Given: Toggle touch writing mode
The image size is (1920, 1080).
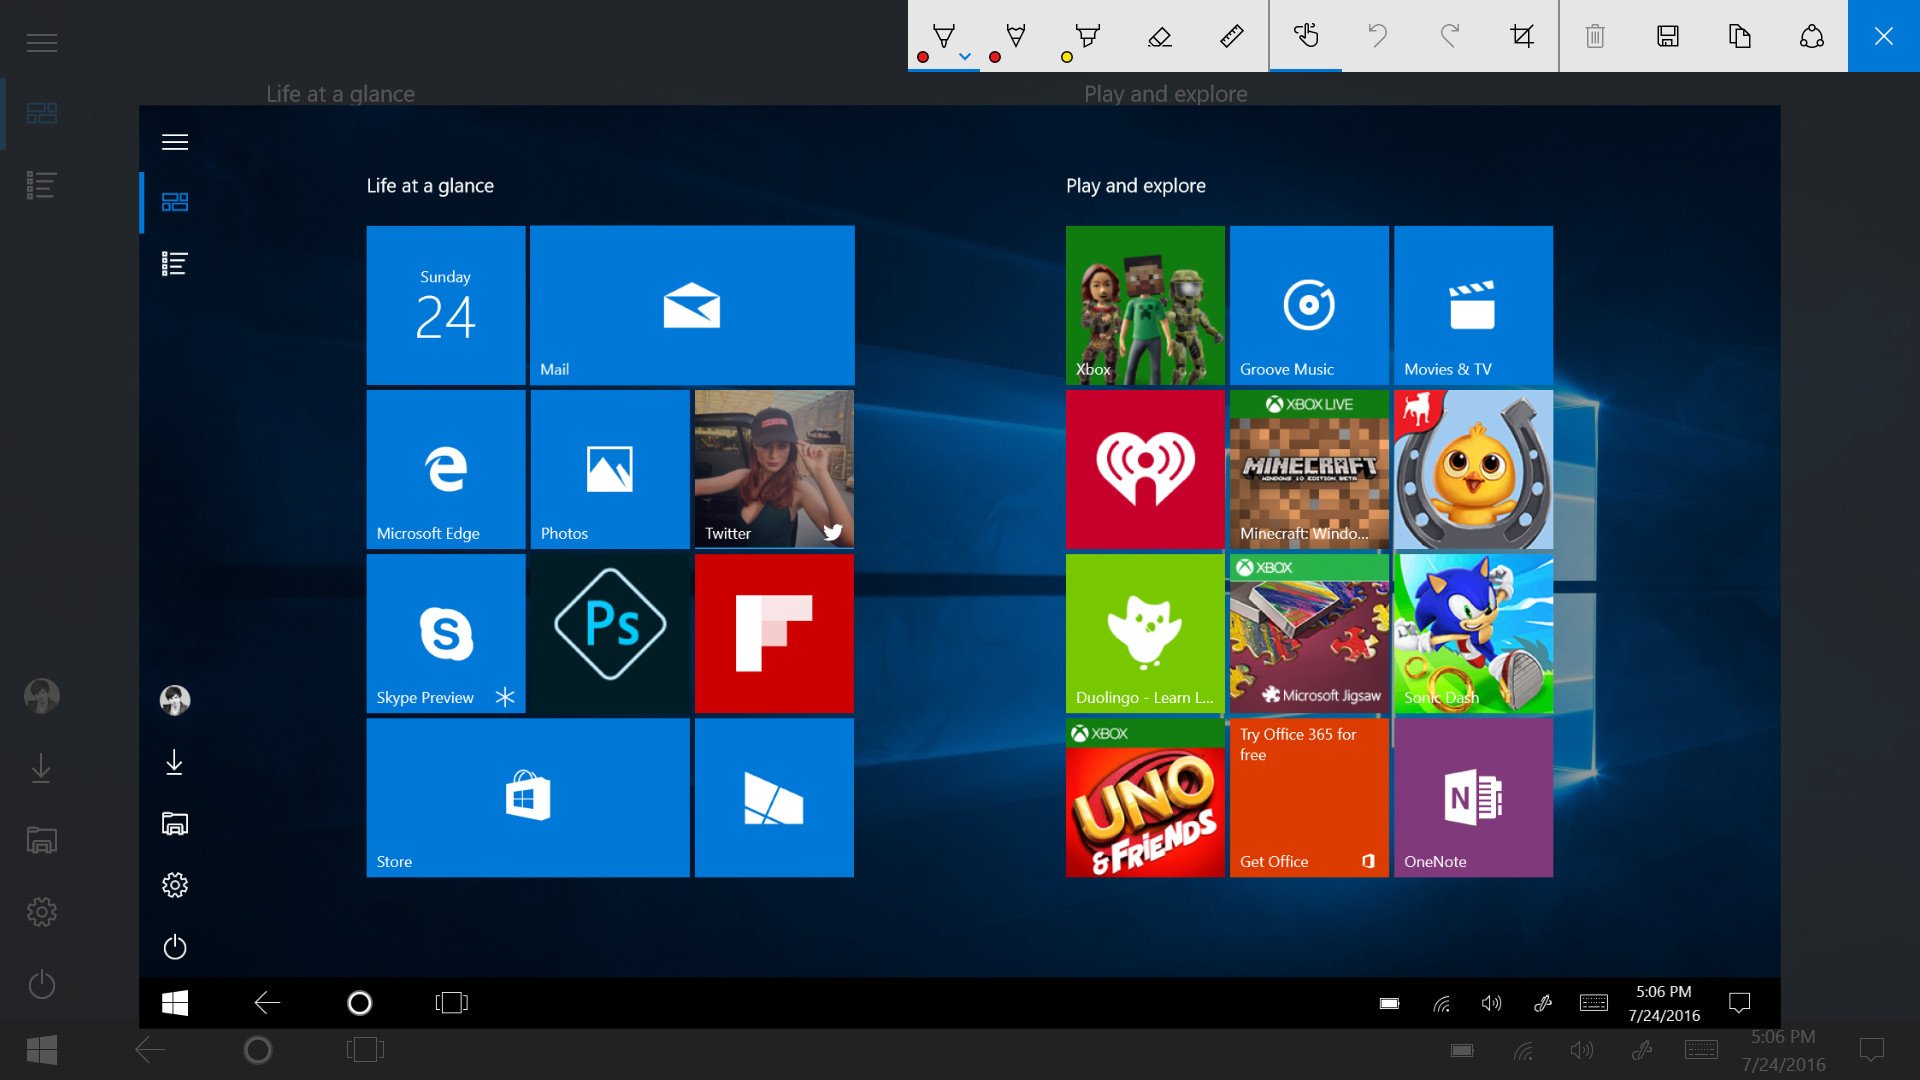Looking at the screenshot, I should pos(1305,36).
